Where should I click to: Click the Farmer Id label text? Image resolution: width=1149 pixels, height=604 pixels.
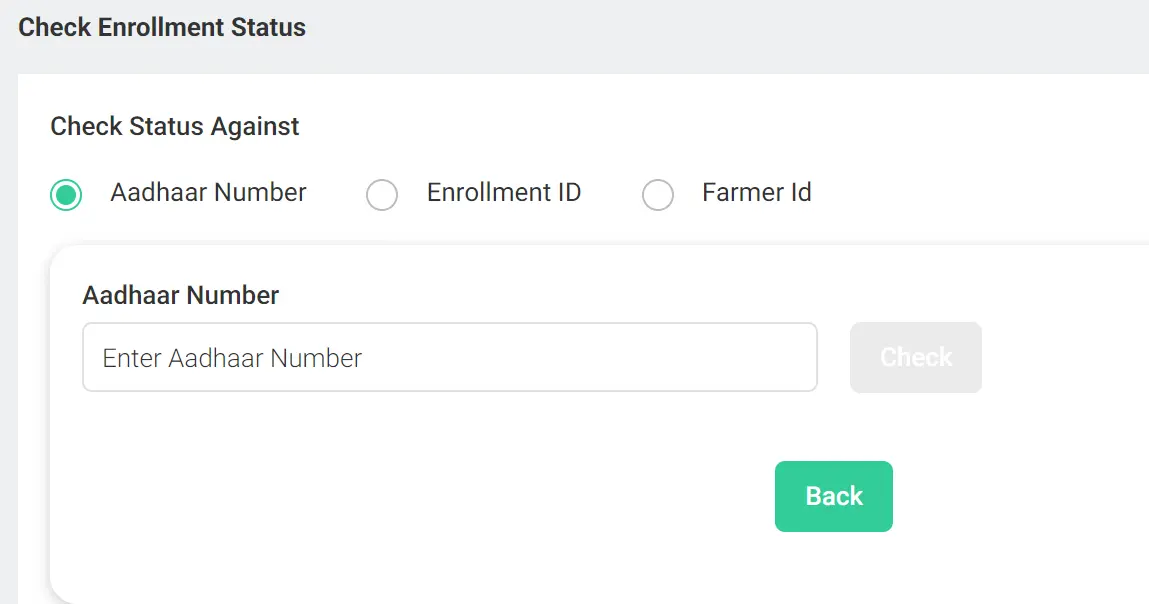(757, 193)
